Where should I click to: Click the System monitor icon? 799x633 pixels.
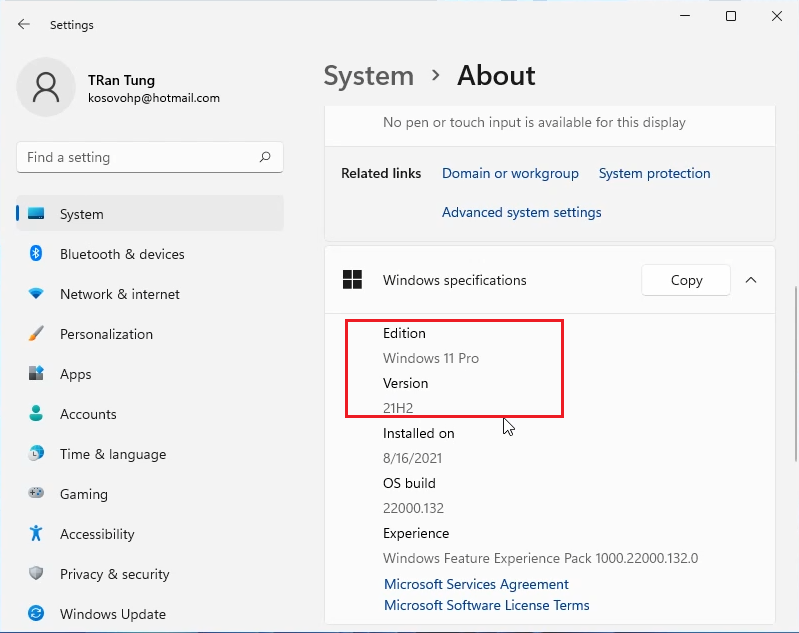pos(36,214)
